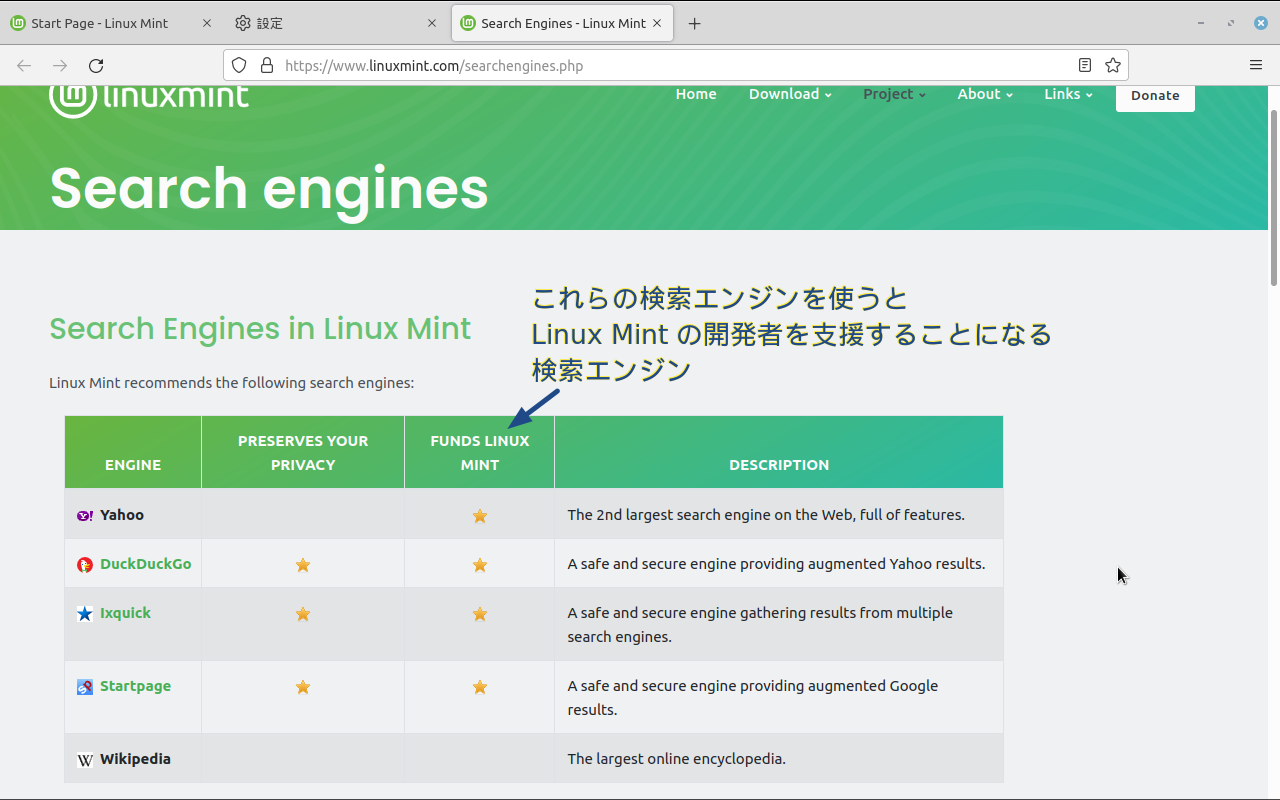Open the Firefox hamburger menu

pos(1256,65)
